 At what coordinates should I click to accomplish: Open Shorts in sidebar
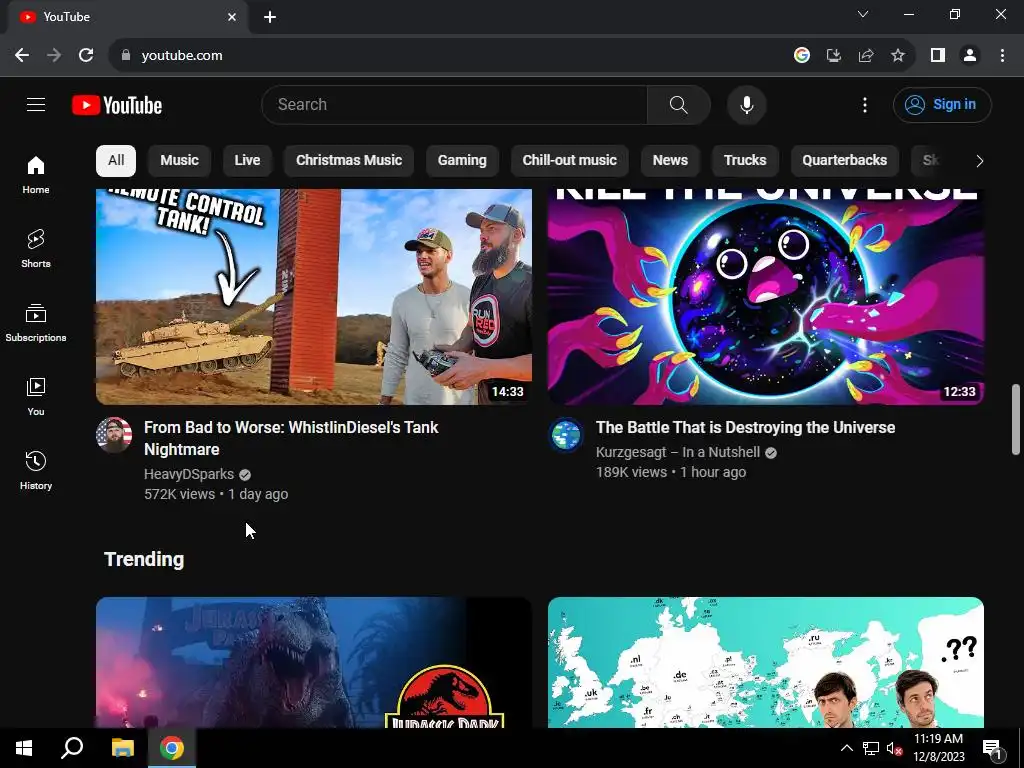pos(36,249)
